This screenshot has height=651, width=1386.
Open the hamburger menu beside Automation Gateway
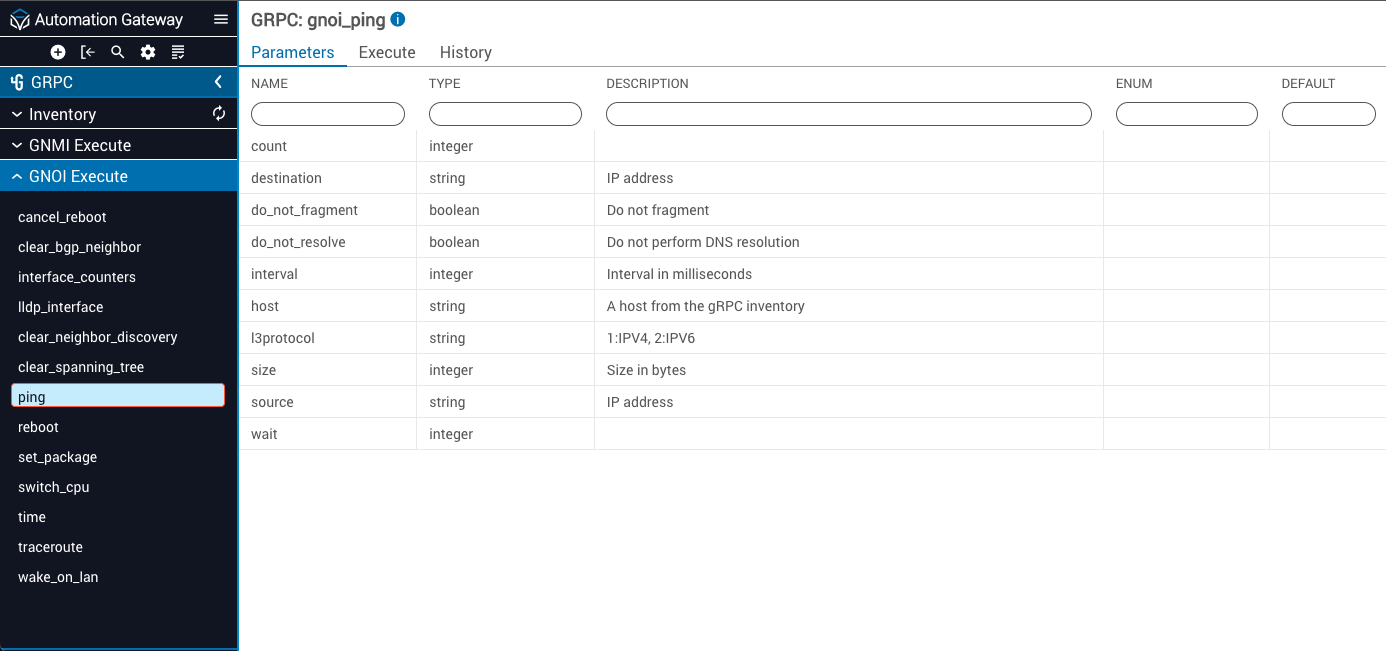coord(221,19)
